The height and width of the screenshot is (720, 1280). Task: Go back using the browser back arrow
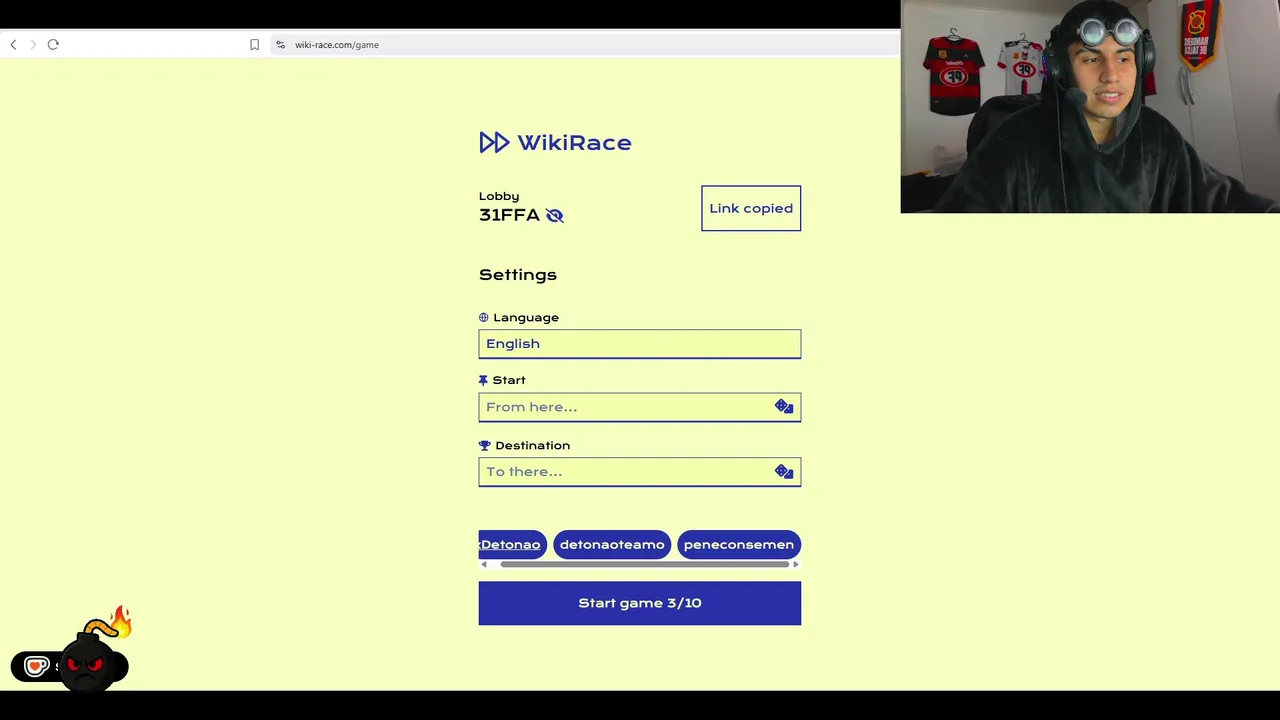13,44
